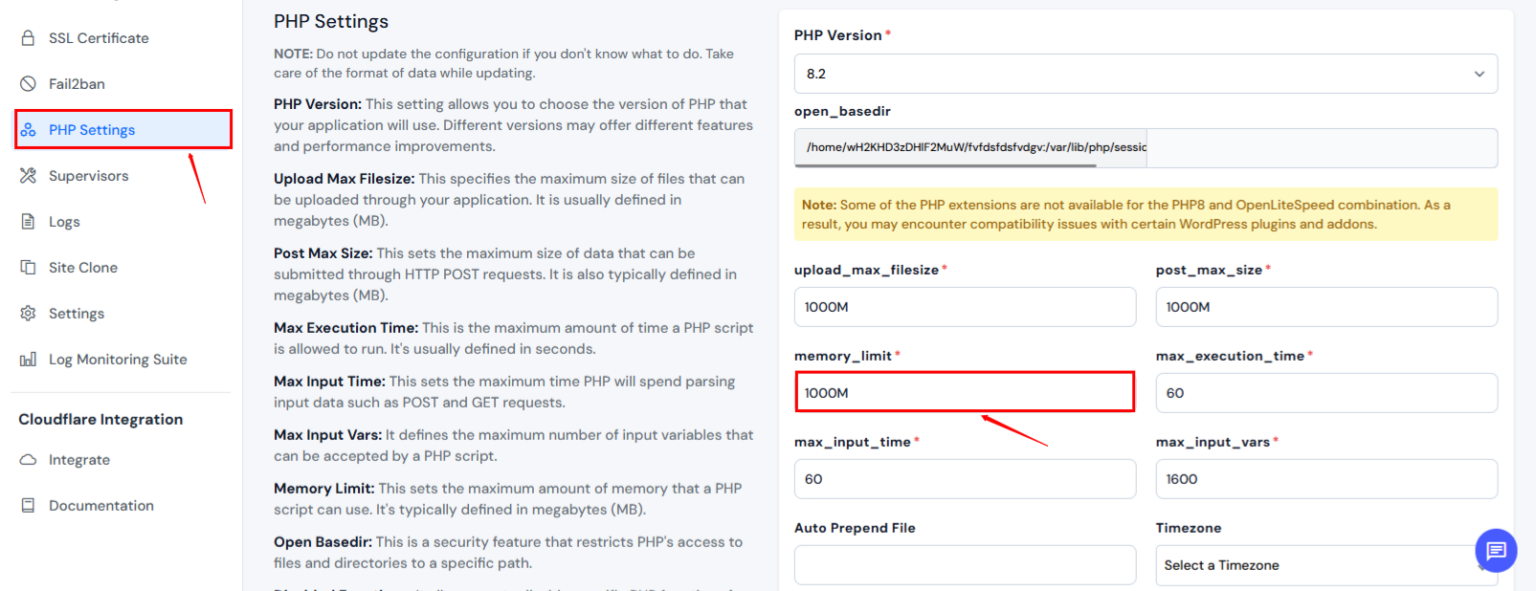
Task: Open the Select a Timezone dropdown
Action: click(1325, 564)
